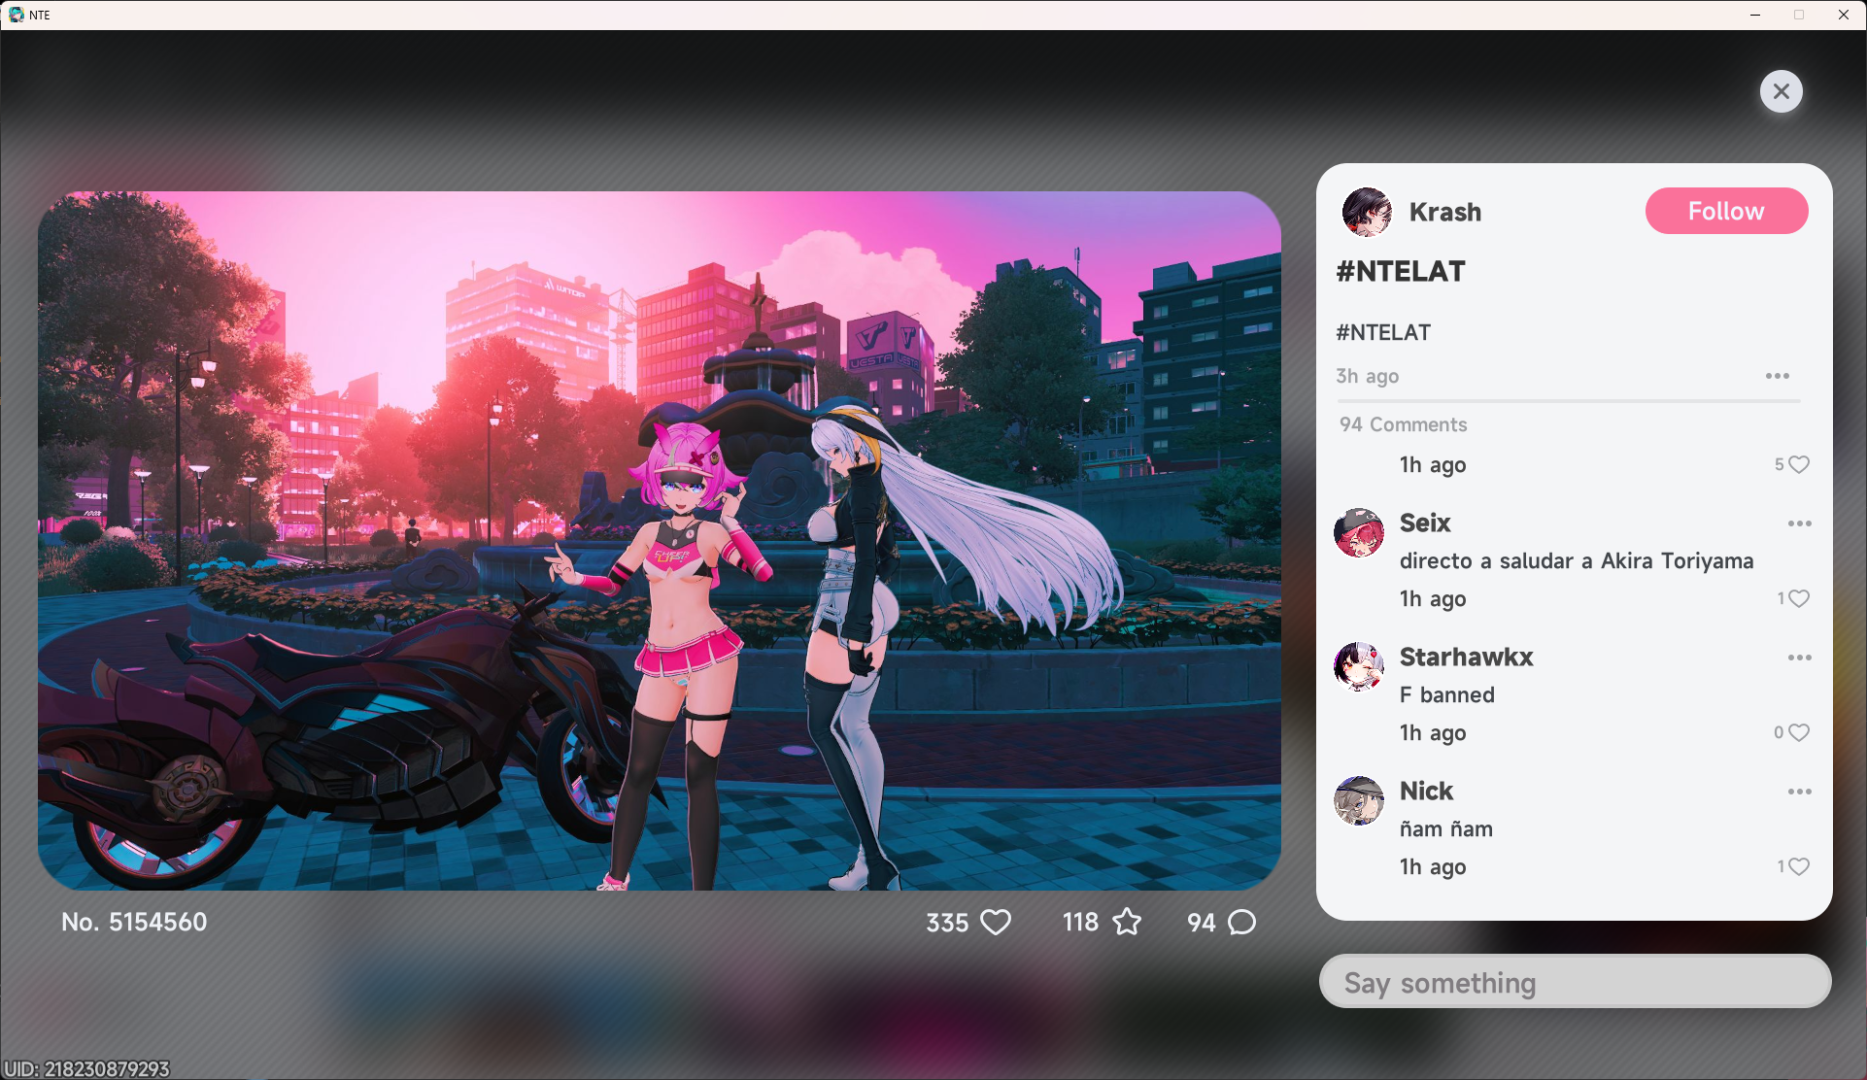Open options for Starhawkx's comment

pyautogui.click(x=1799, y=658)
